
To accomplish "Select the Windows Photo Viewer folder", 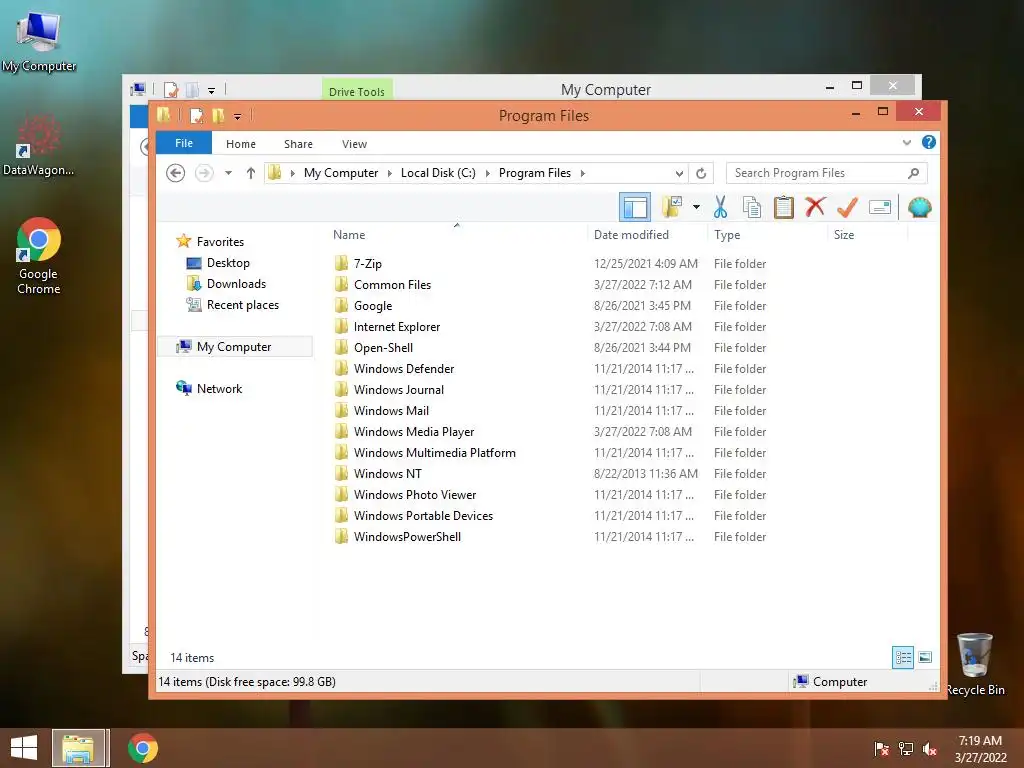I will click(415, 494).
